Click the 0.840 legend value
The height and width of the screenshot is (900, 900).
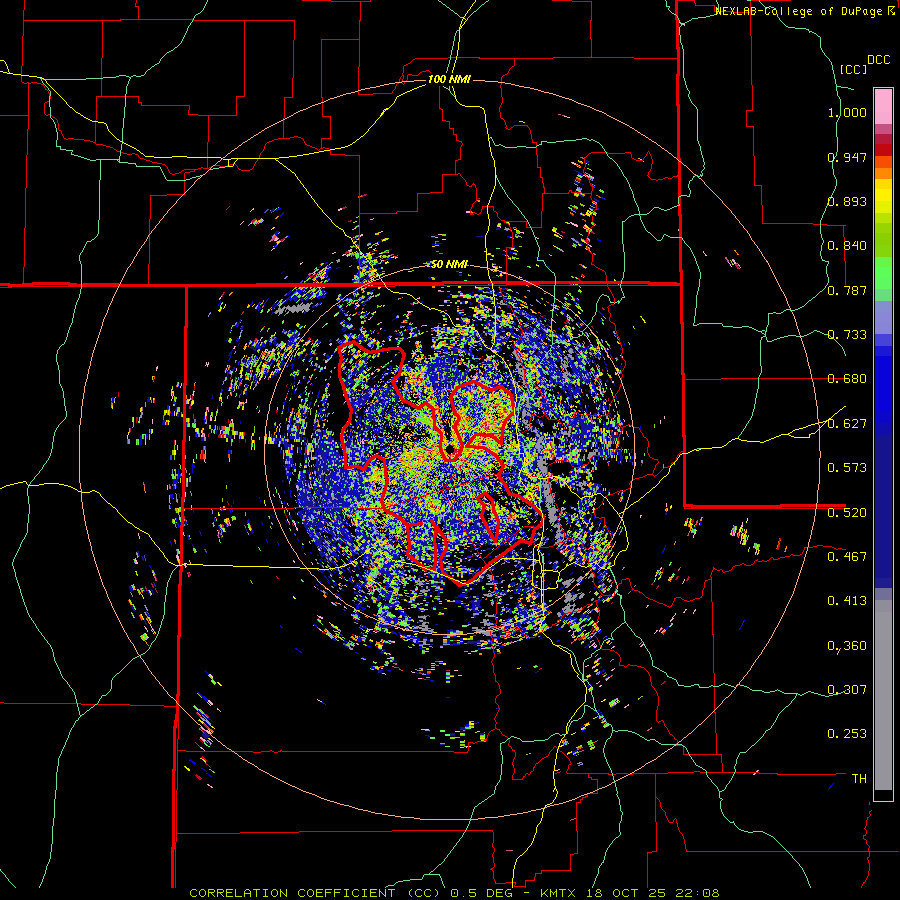pyautogui.click(x=847, y=246)
